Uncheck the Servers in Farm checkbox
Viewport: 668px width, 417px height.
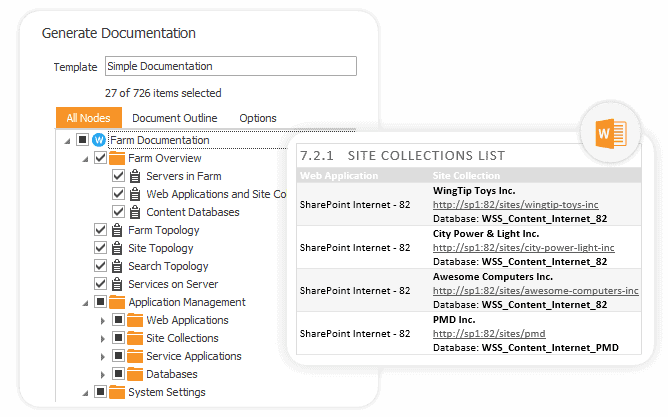point(118,175)
